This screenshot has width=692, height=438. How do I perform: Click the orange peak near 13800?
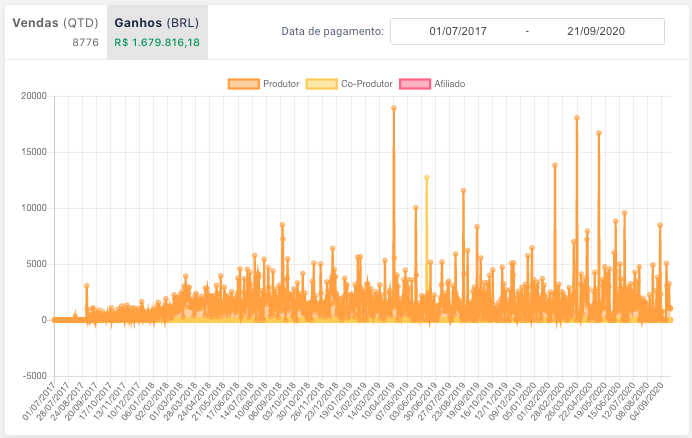555,165
